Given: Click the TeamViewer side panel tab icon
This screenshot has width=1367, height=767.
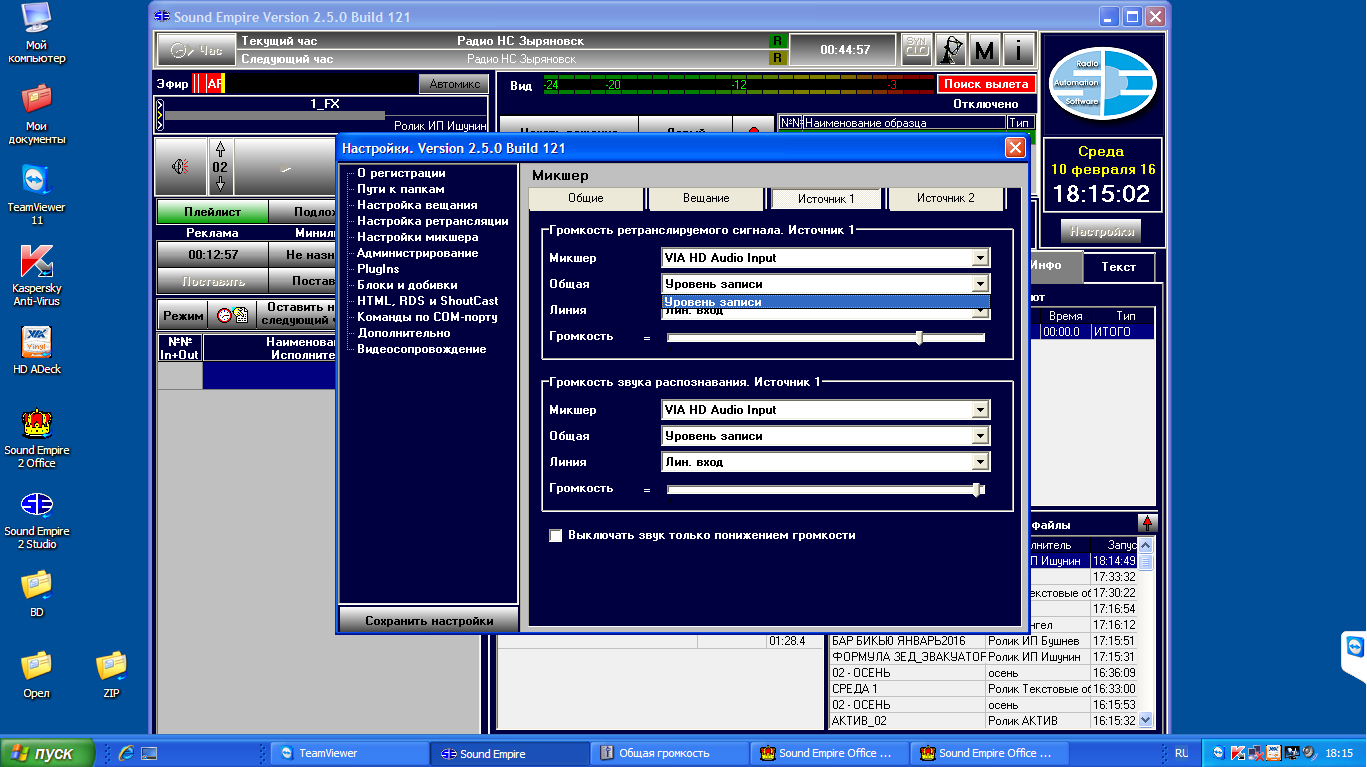Looking at the screenshot, I should [1354, 646].
